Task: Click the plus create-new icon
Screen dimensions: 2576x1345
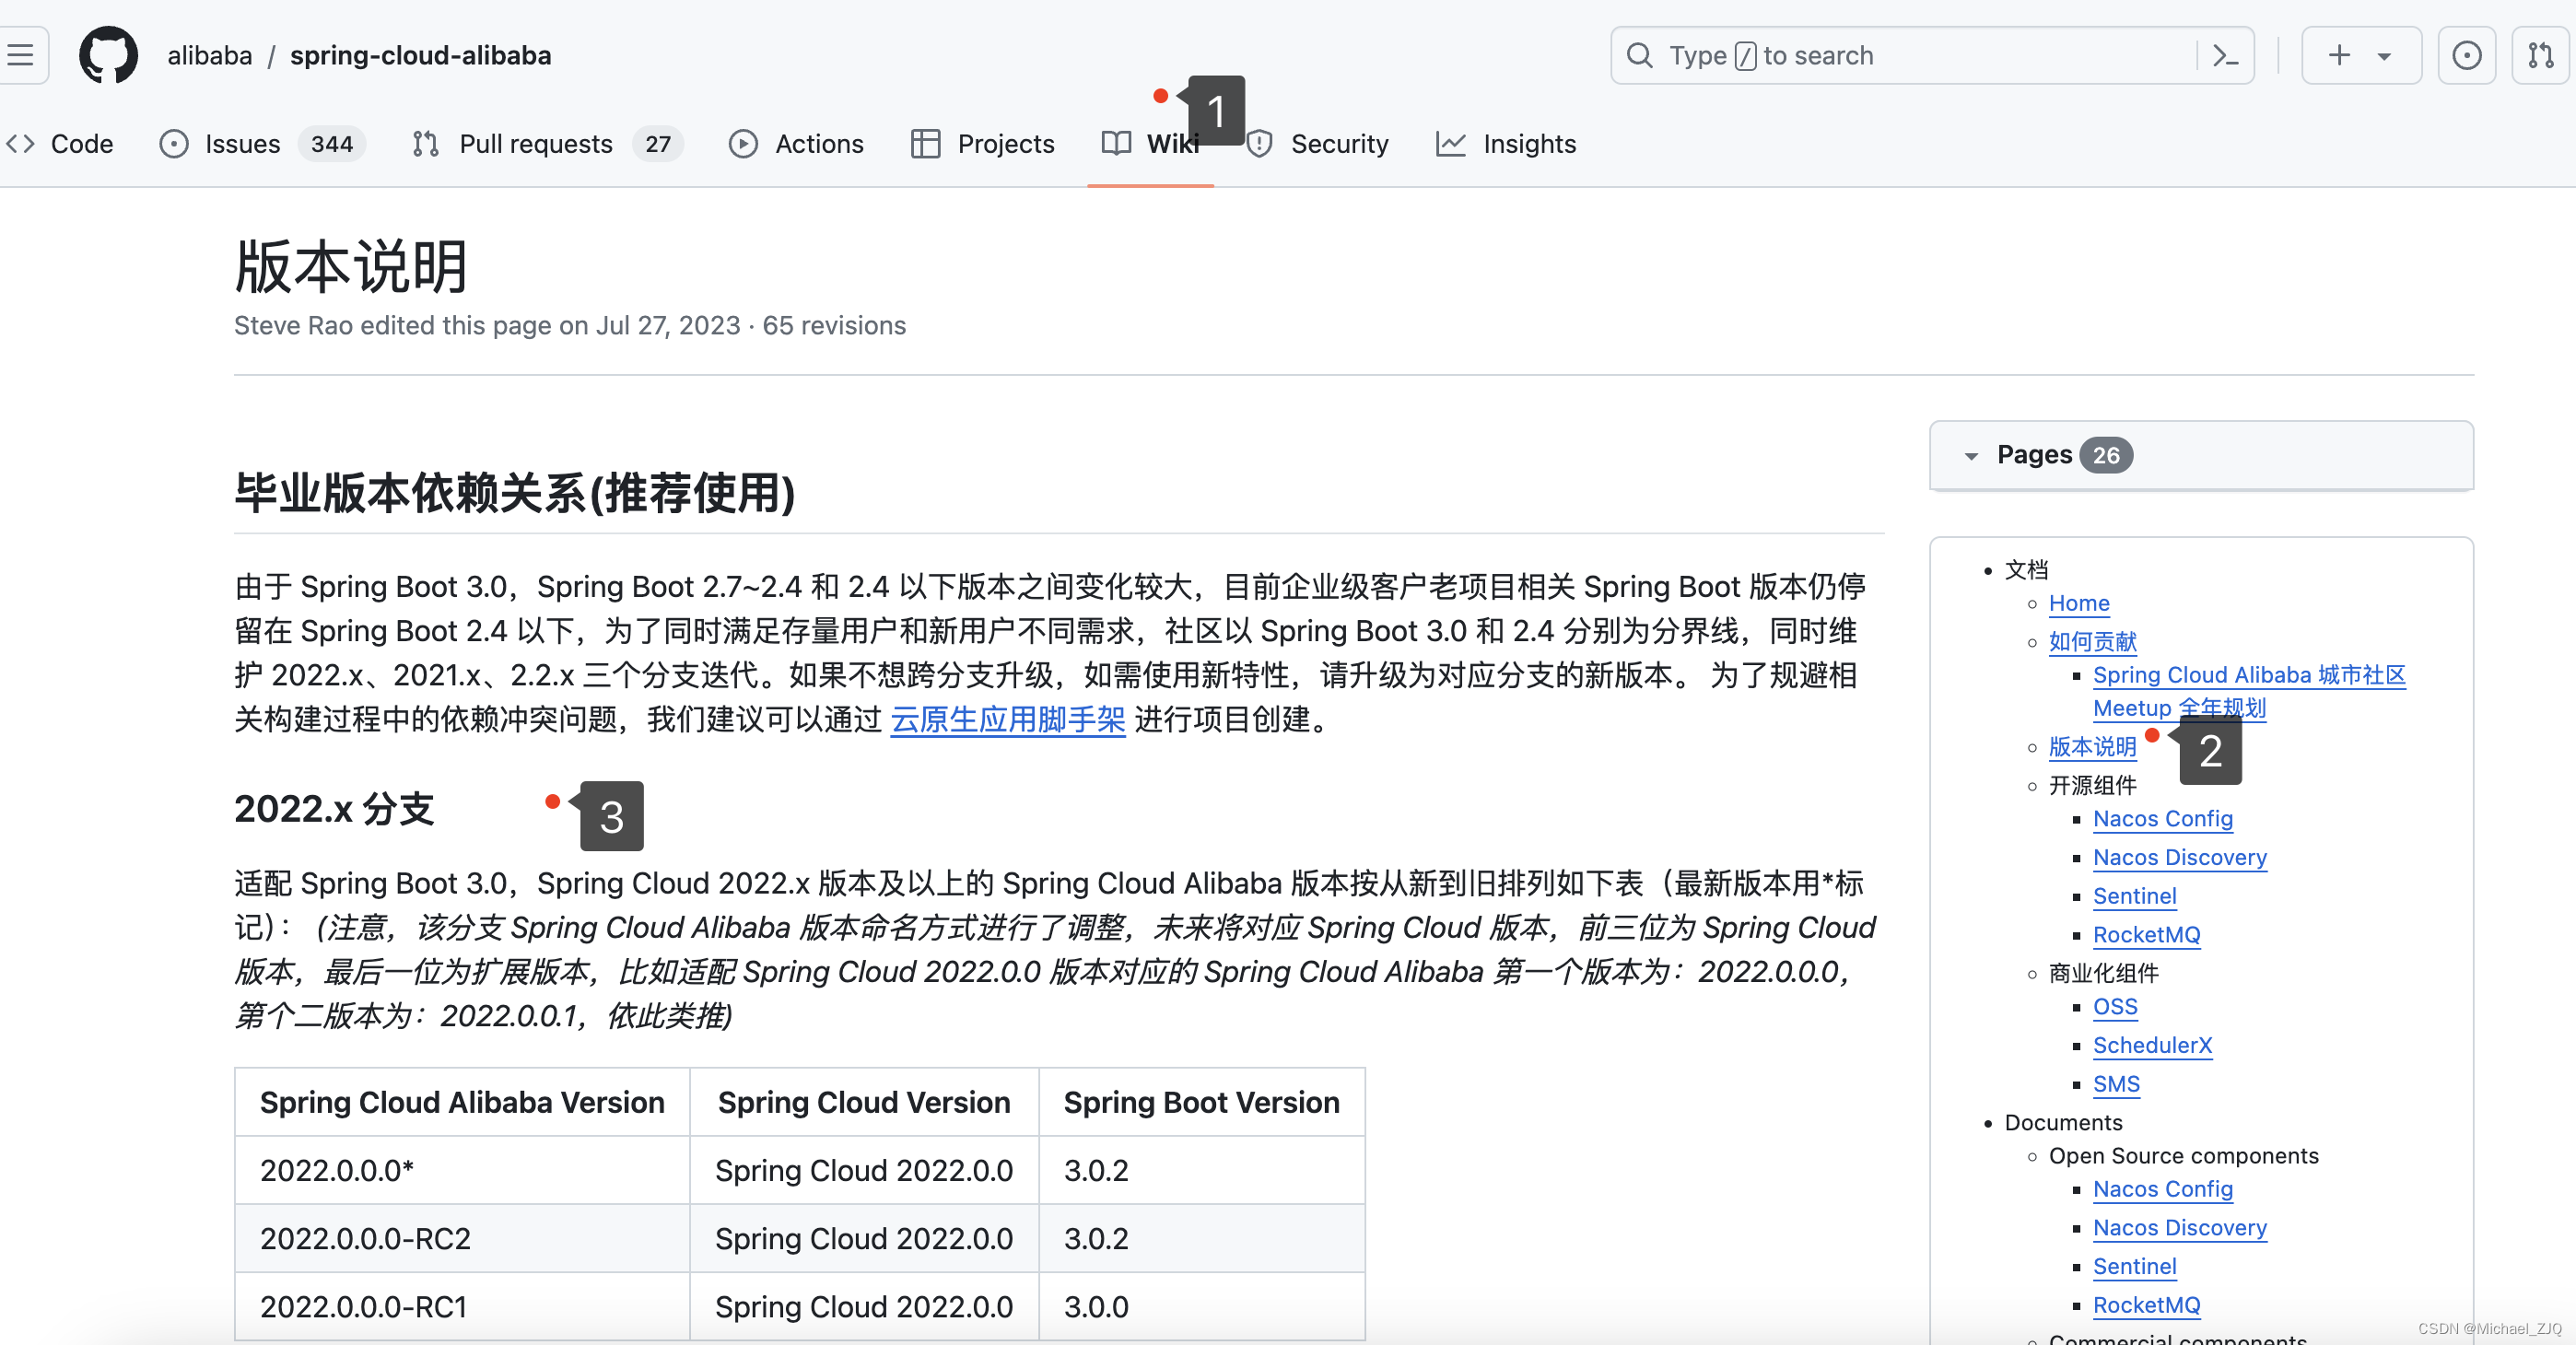Action: pos(2339,56)
